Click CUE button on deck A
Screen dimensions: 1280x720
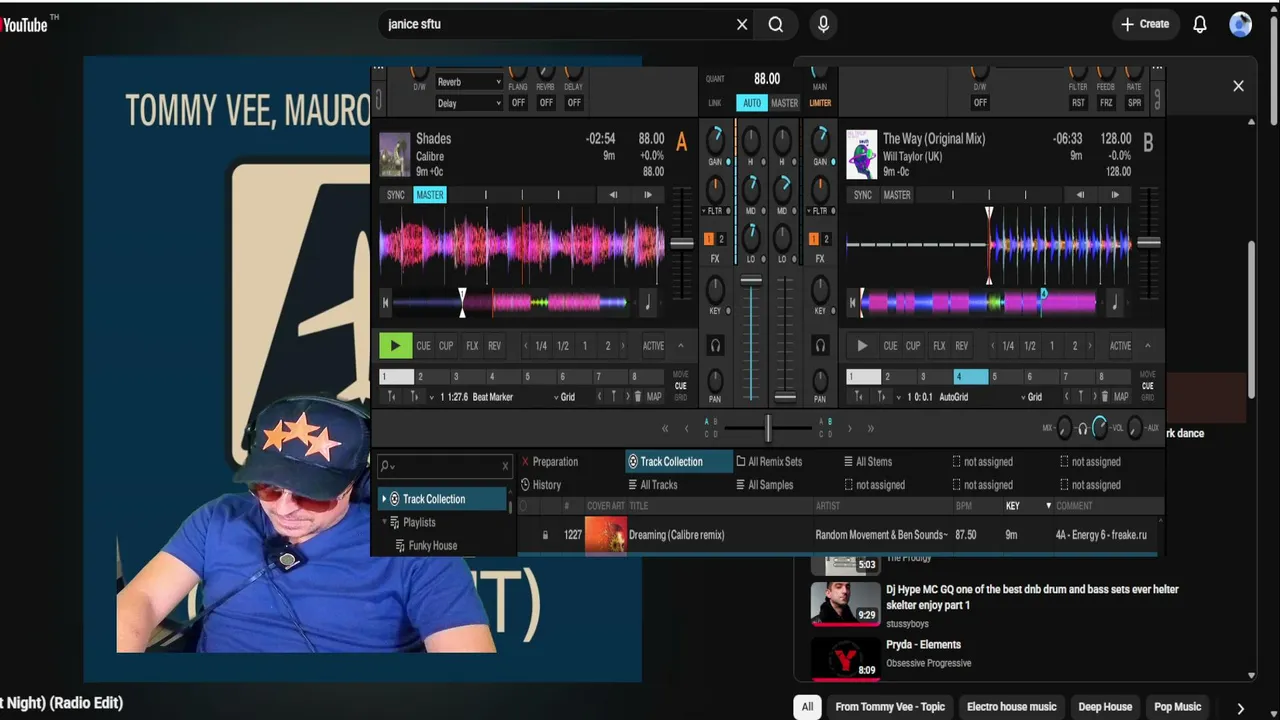(423, 346)
